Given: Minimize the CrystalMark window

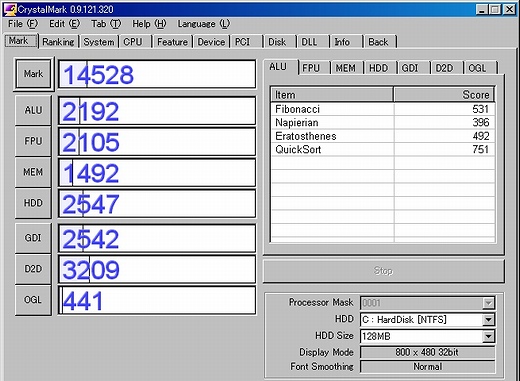Looking at the screenshot, I should 481,9.
